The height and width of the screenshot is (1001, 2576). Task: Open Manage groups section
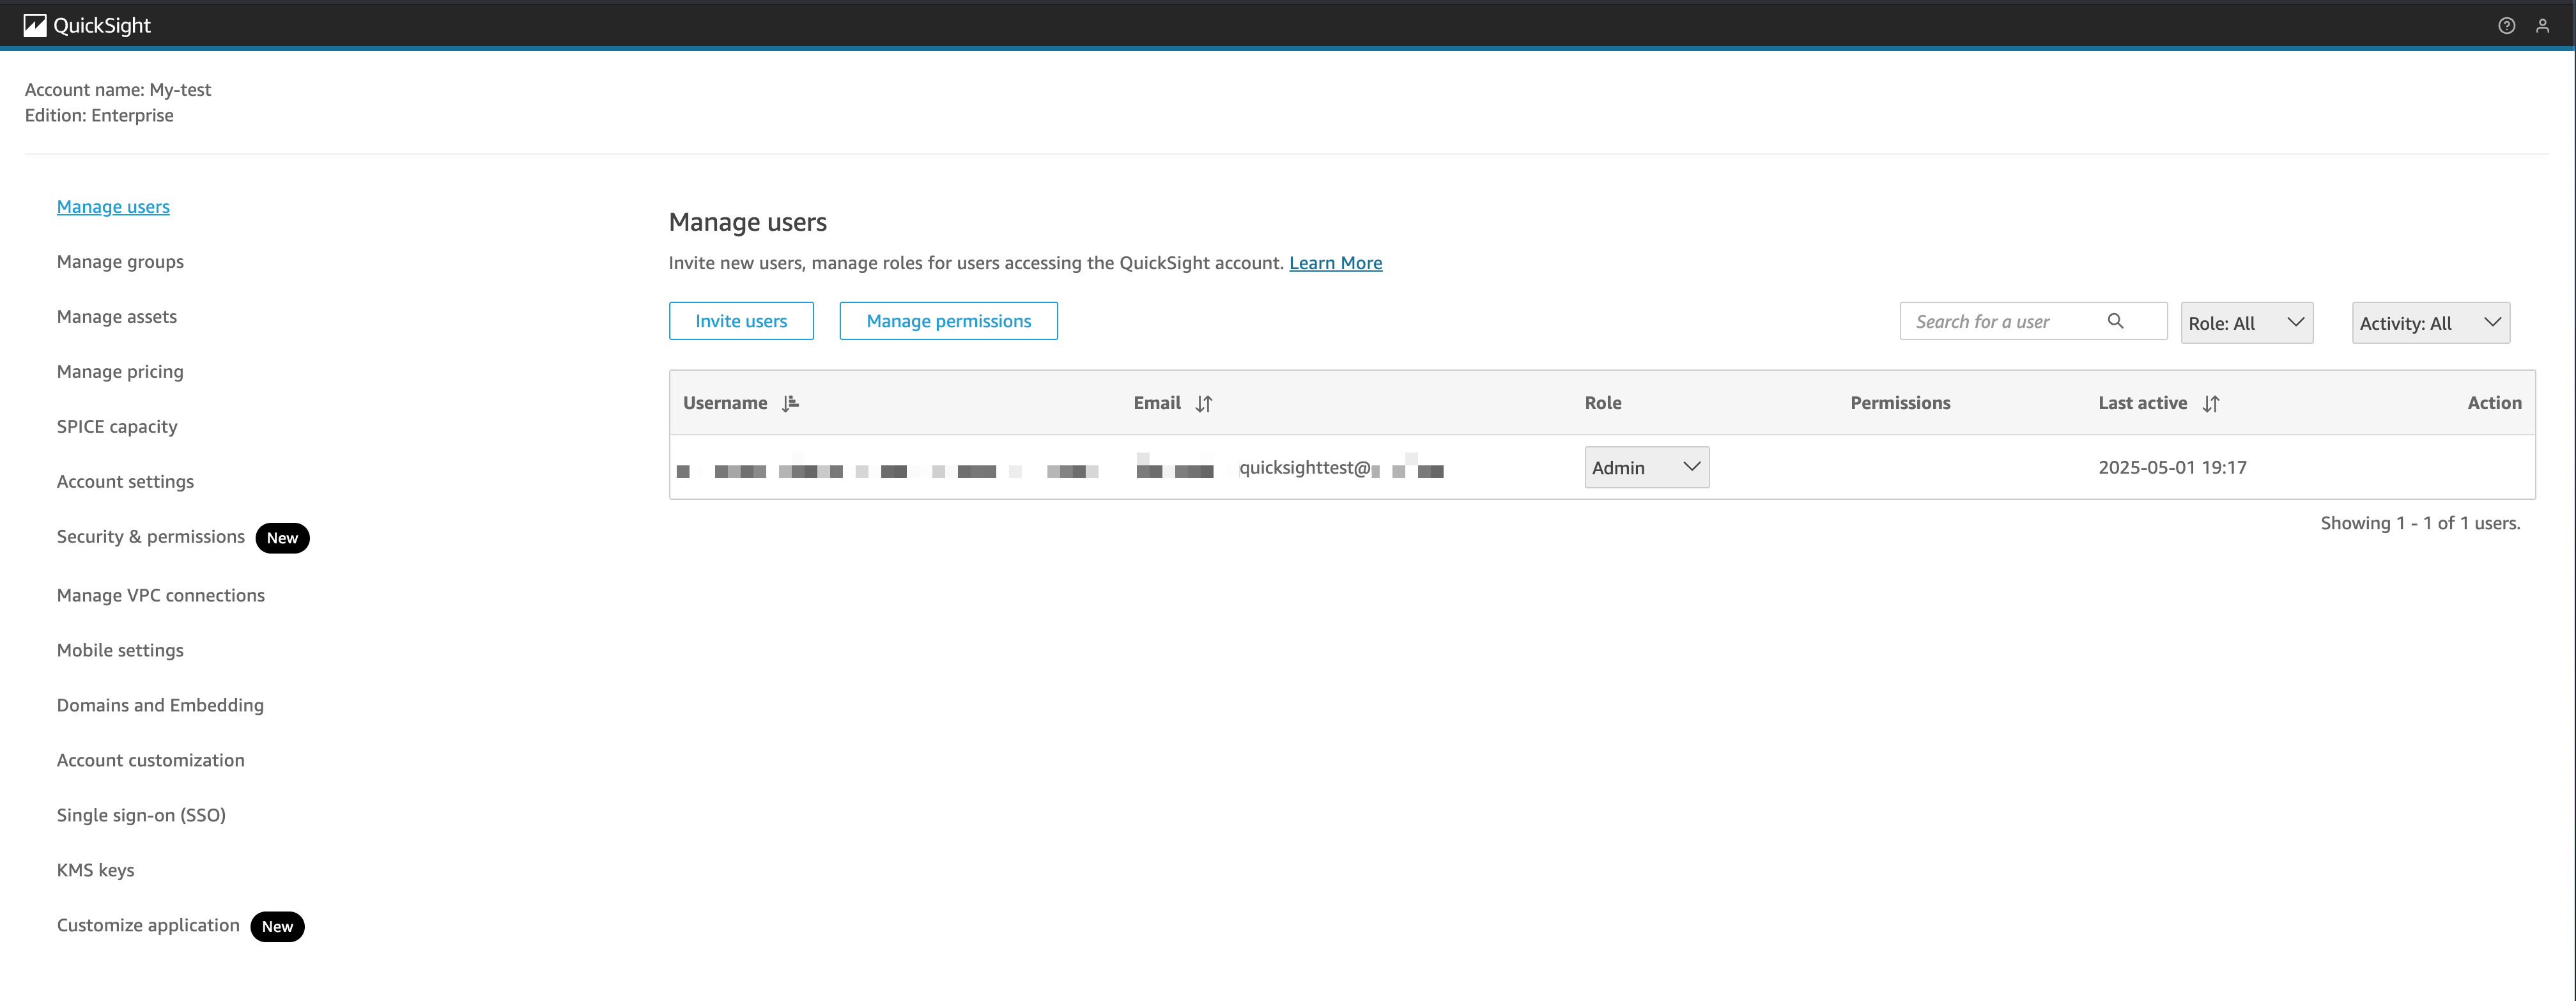(x=120, y=261)
